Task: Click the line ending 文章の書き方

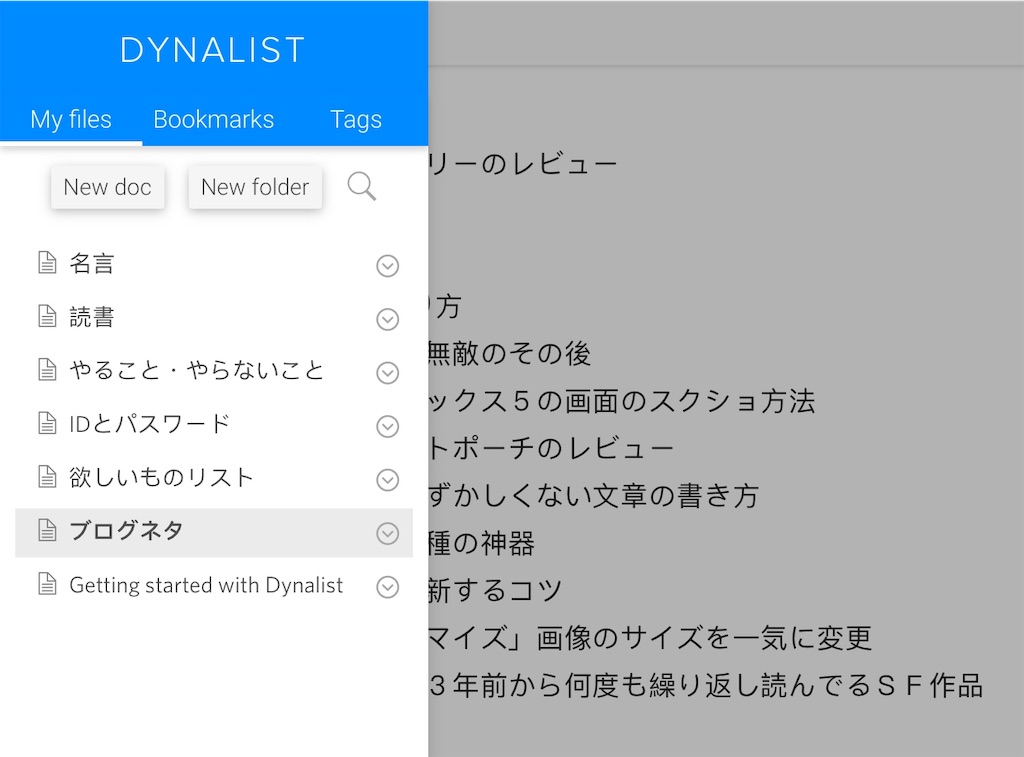Action: pyautogui.click(x=594, y=496)
